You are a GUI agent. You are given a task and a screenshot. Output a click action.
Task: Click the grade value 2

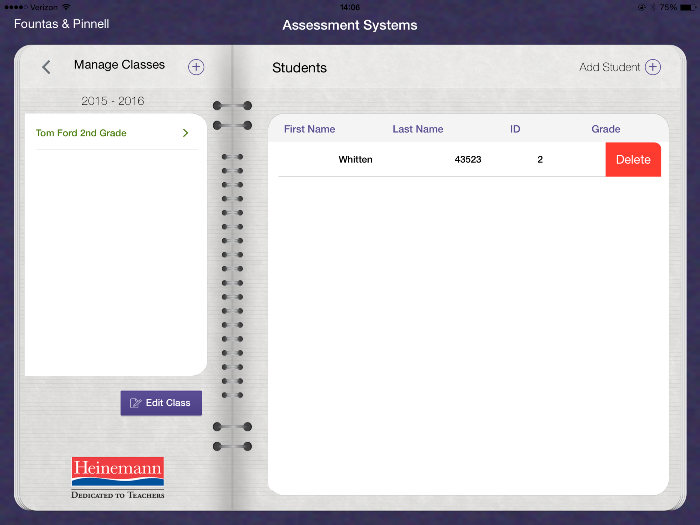[540, 159]
